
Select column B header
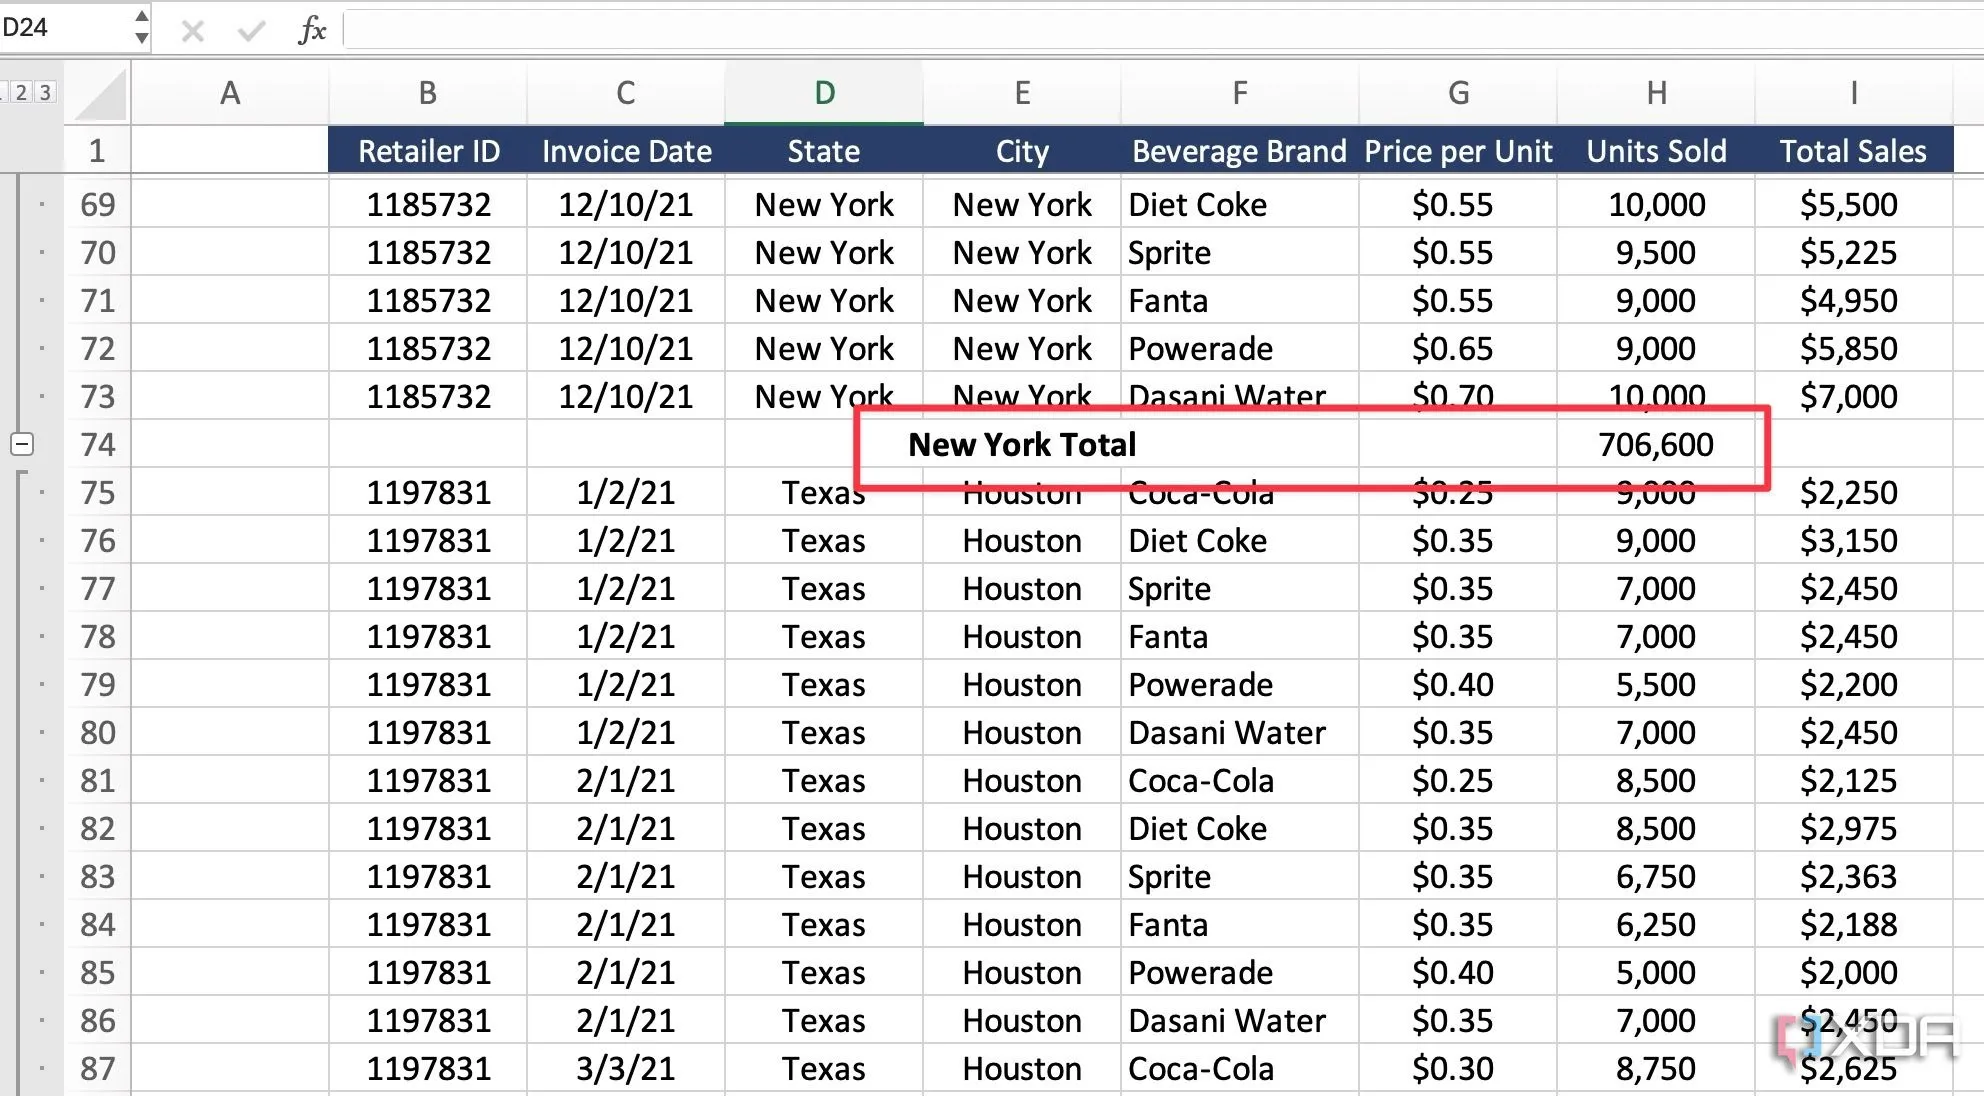(x=427, y=93)
